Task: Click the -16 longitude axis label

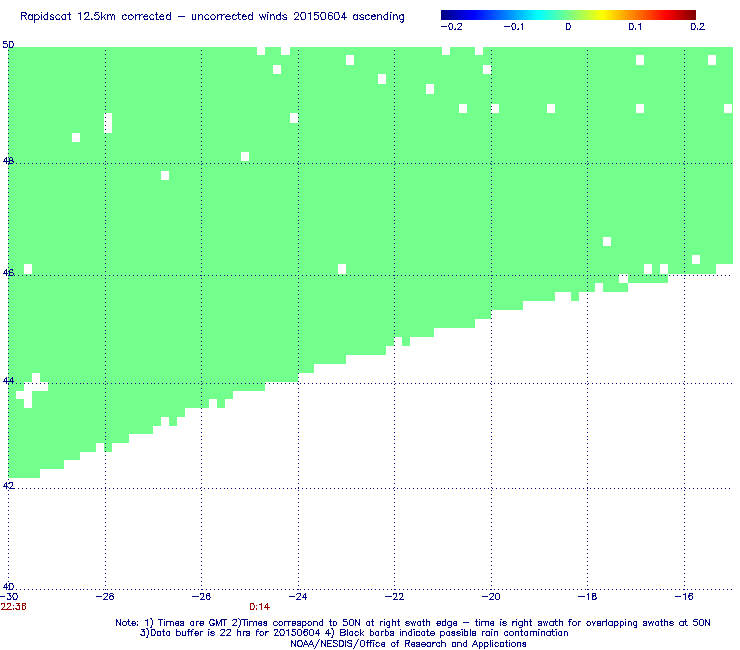Action: [x=684, y=597]
